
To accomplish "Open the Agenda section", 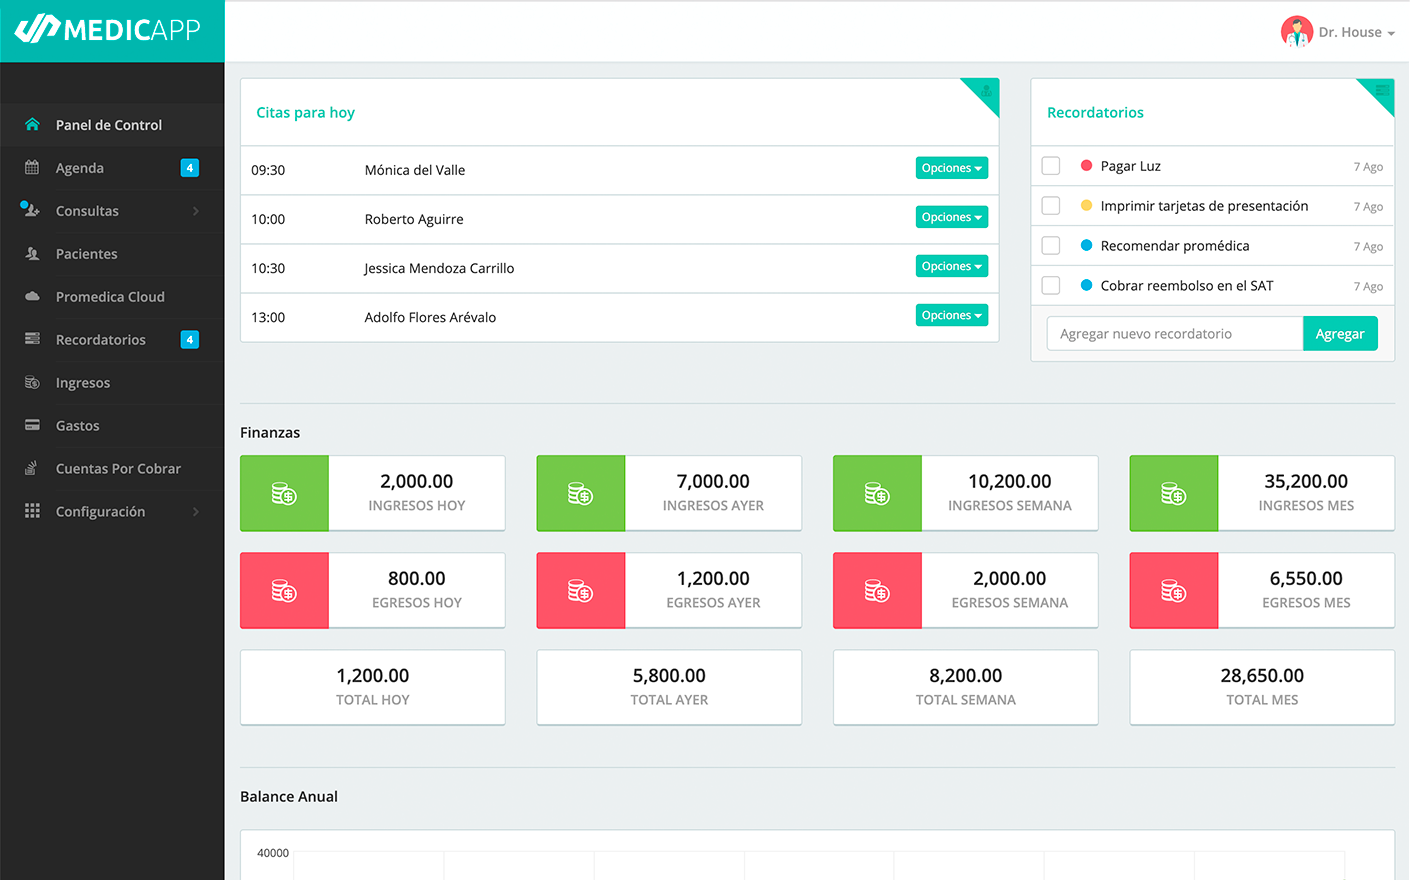I will [80, 168].
